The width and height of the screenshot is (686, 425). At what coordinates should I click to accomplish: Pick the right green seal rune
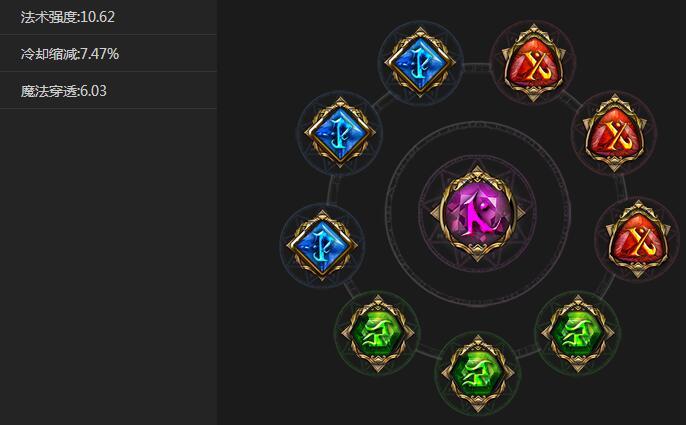click(578, 334)
